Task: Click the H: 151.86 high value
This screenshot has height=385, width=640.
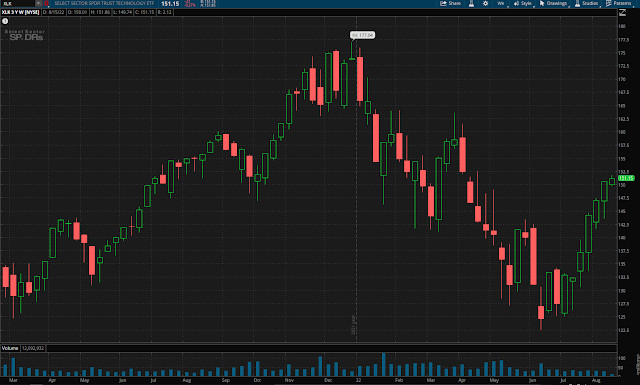Action: (x=100, y=12)
